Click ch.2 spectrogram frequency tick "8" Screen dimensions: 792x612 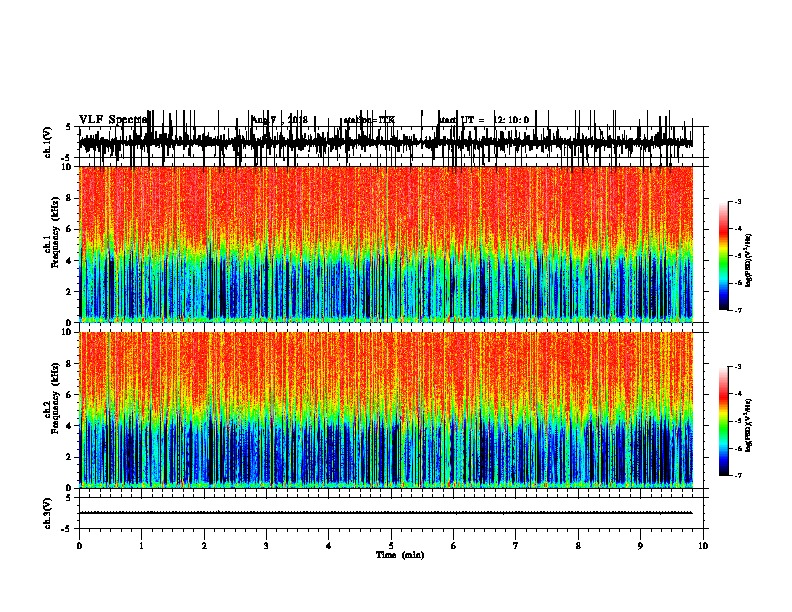[x=69, y=364]
